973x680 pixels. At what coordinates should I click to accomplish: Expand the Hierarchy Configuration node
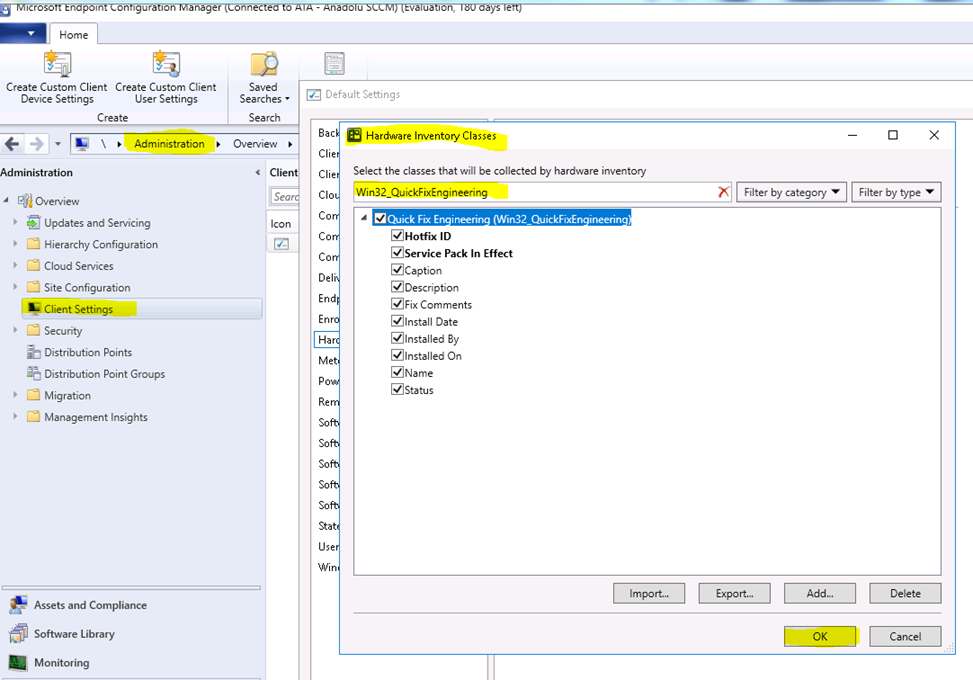(16, 244)
